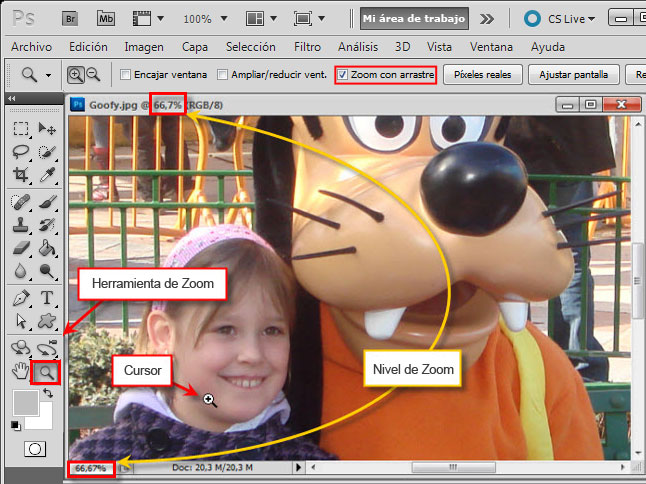This screenshot has width=646, height=484.
Task: Reset default foreground and background colors
Action: click(16, 425)
